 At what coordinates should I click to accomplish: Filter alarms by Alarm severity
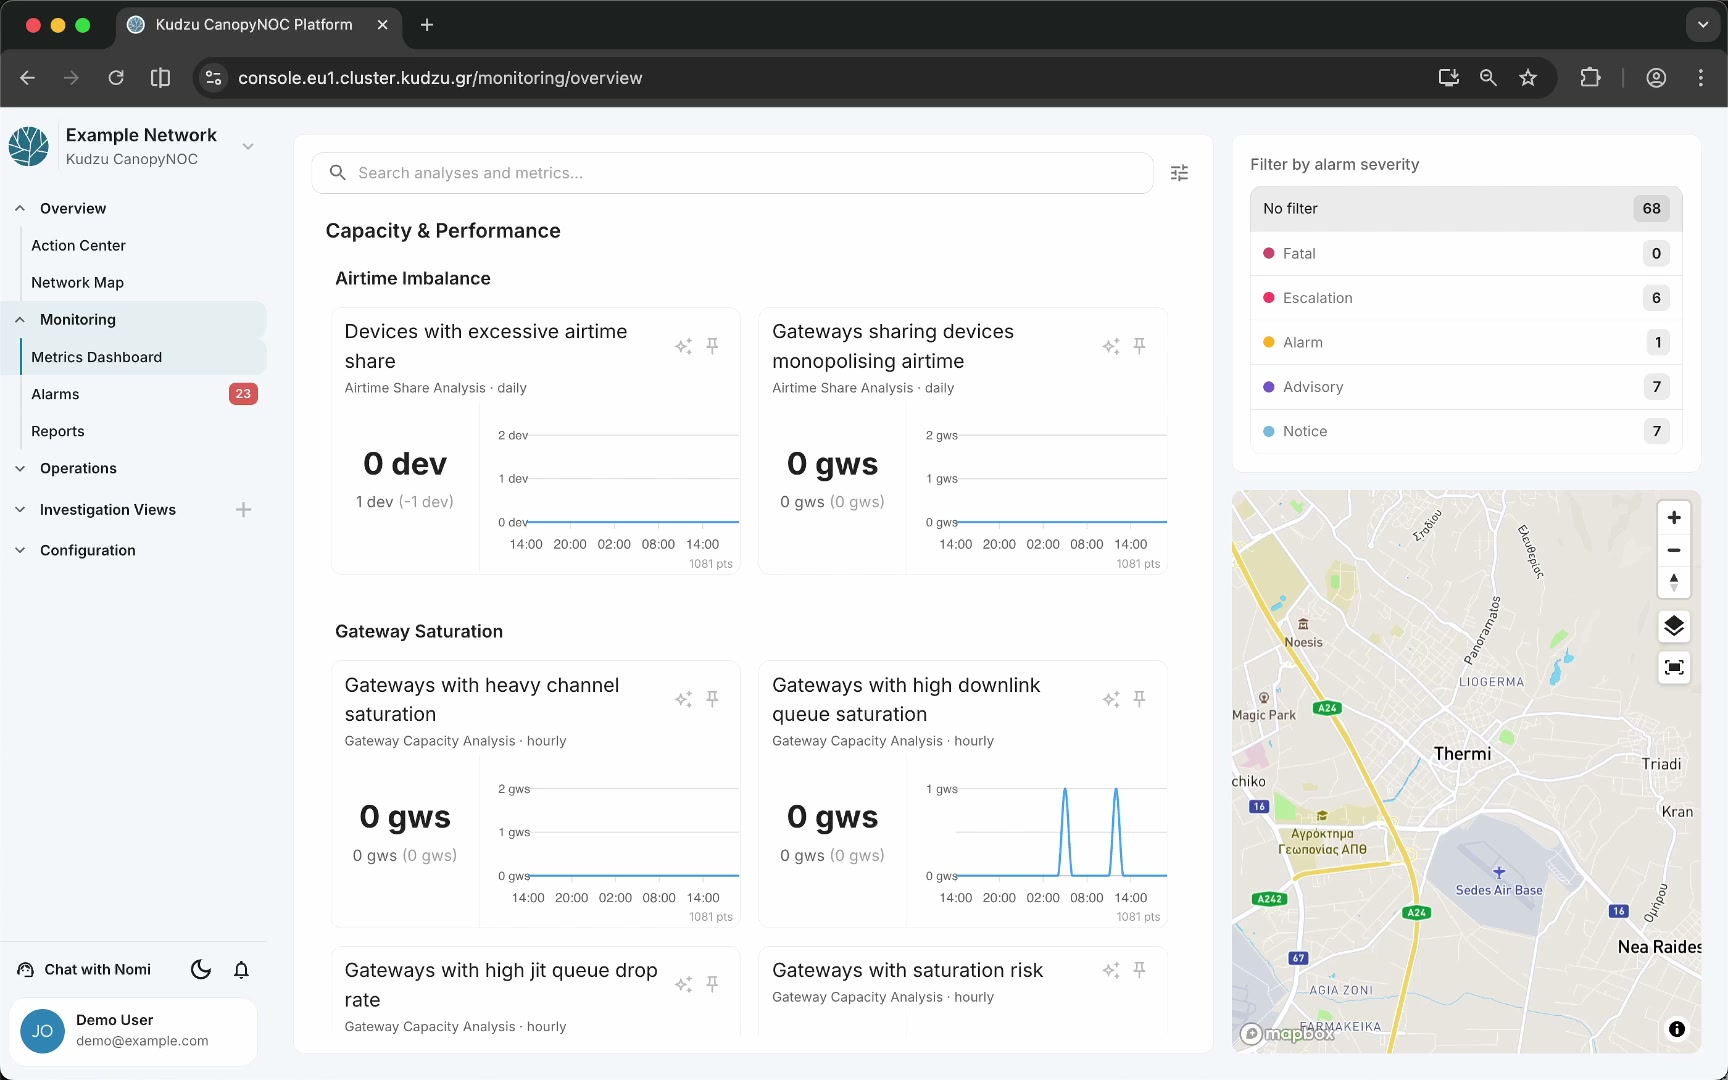(x=1466, y=343)
